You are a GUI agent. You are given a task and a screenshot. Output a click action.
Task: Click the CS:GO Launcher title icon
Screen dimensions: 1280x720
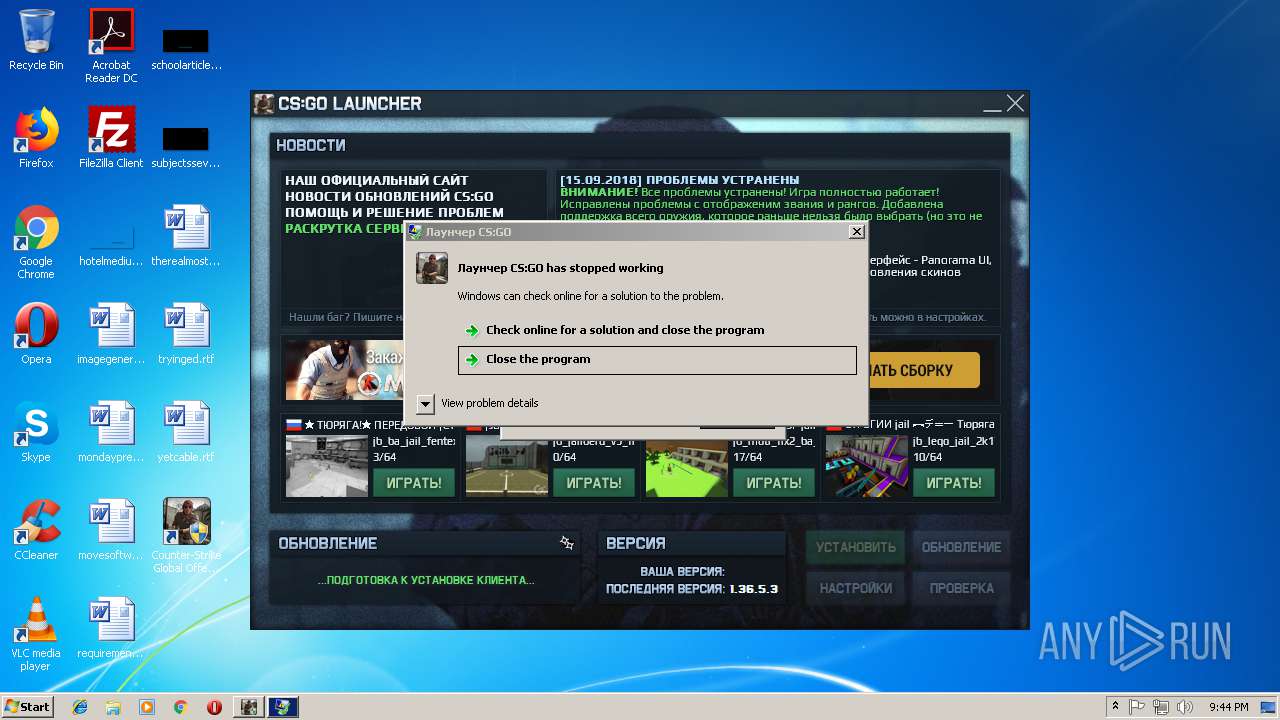(x=264, y=103)
